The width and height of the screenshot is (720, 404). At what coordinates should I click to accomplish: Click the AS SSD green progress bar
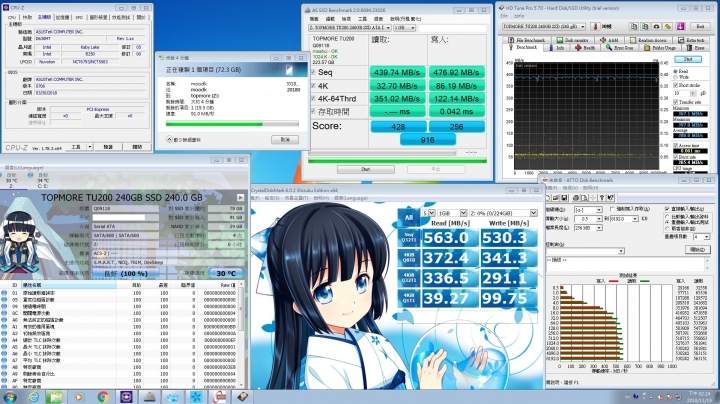(x=397, y=161)
